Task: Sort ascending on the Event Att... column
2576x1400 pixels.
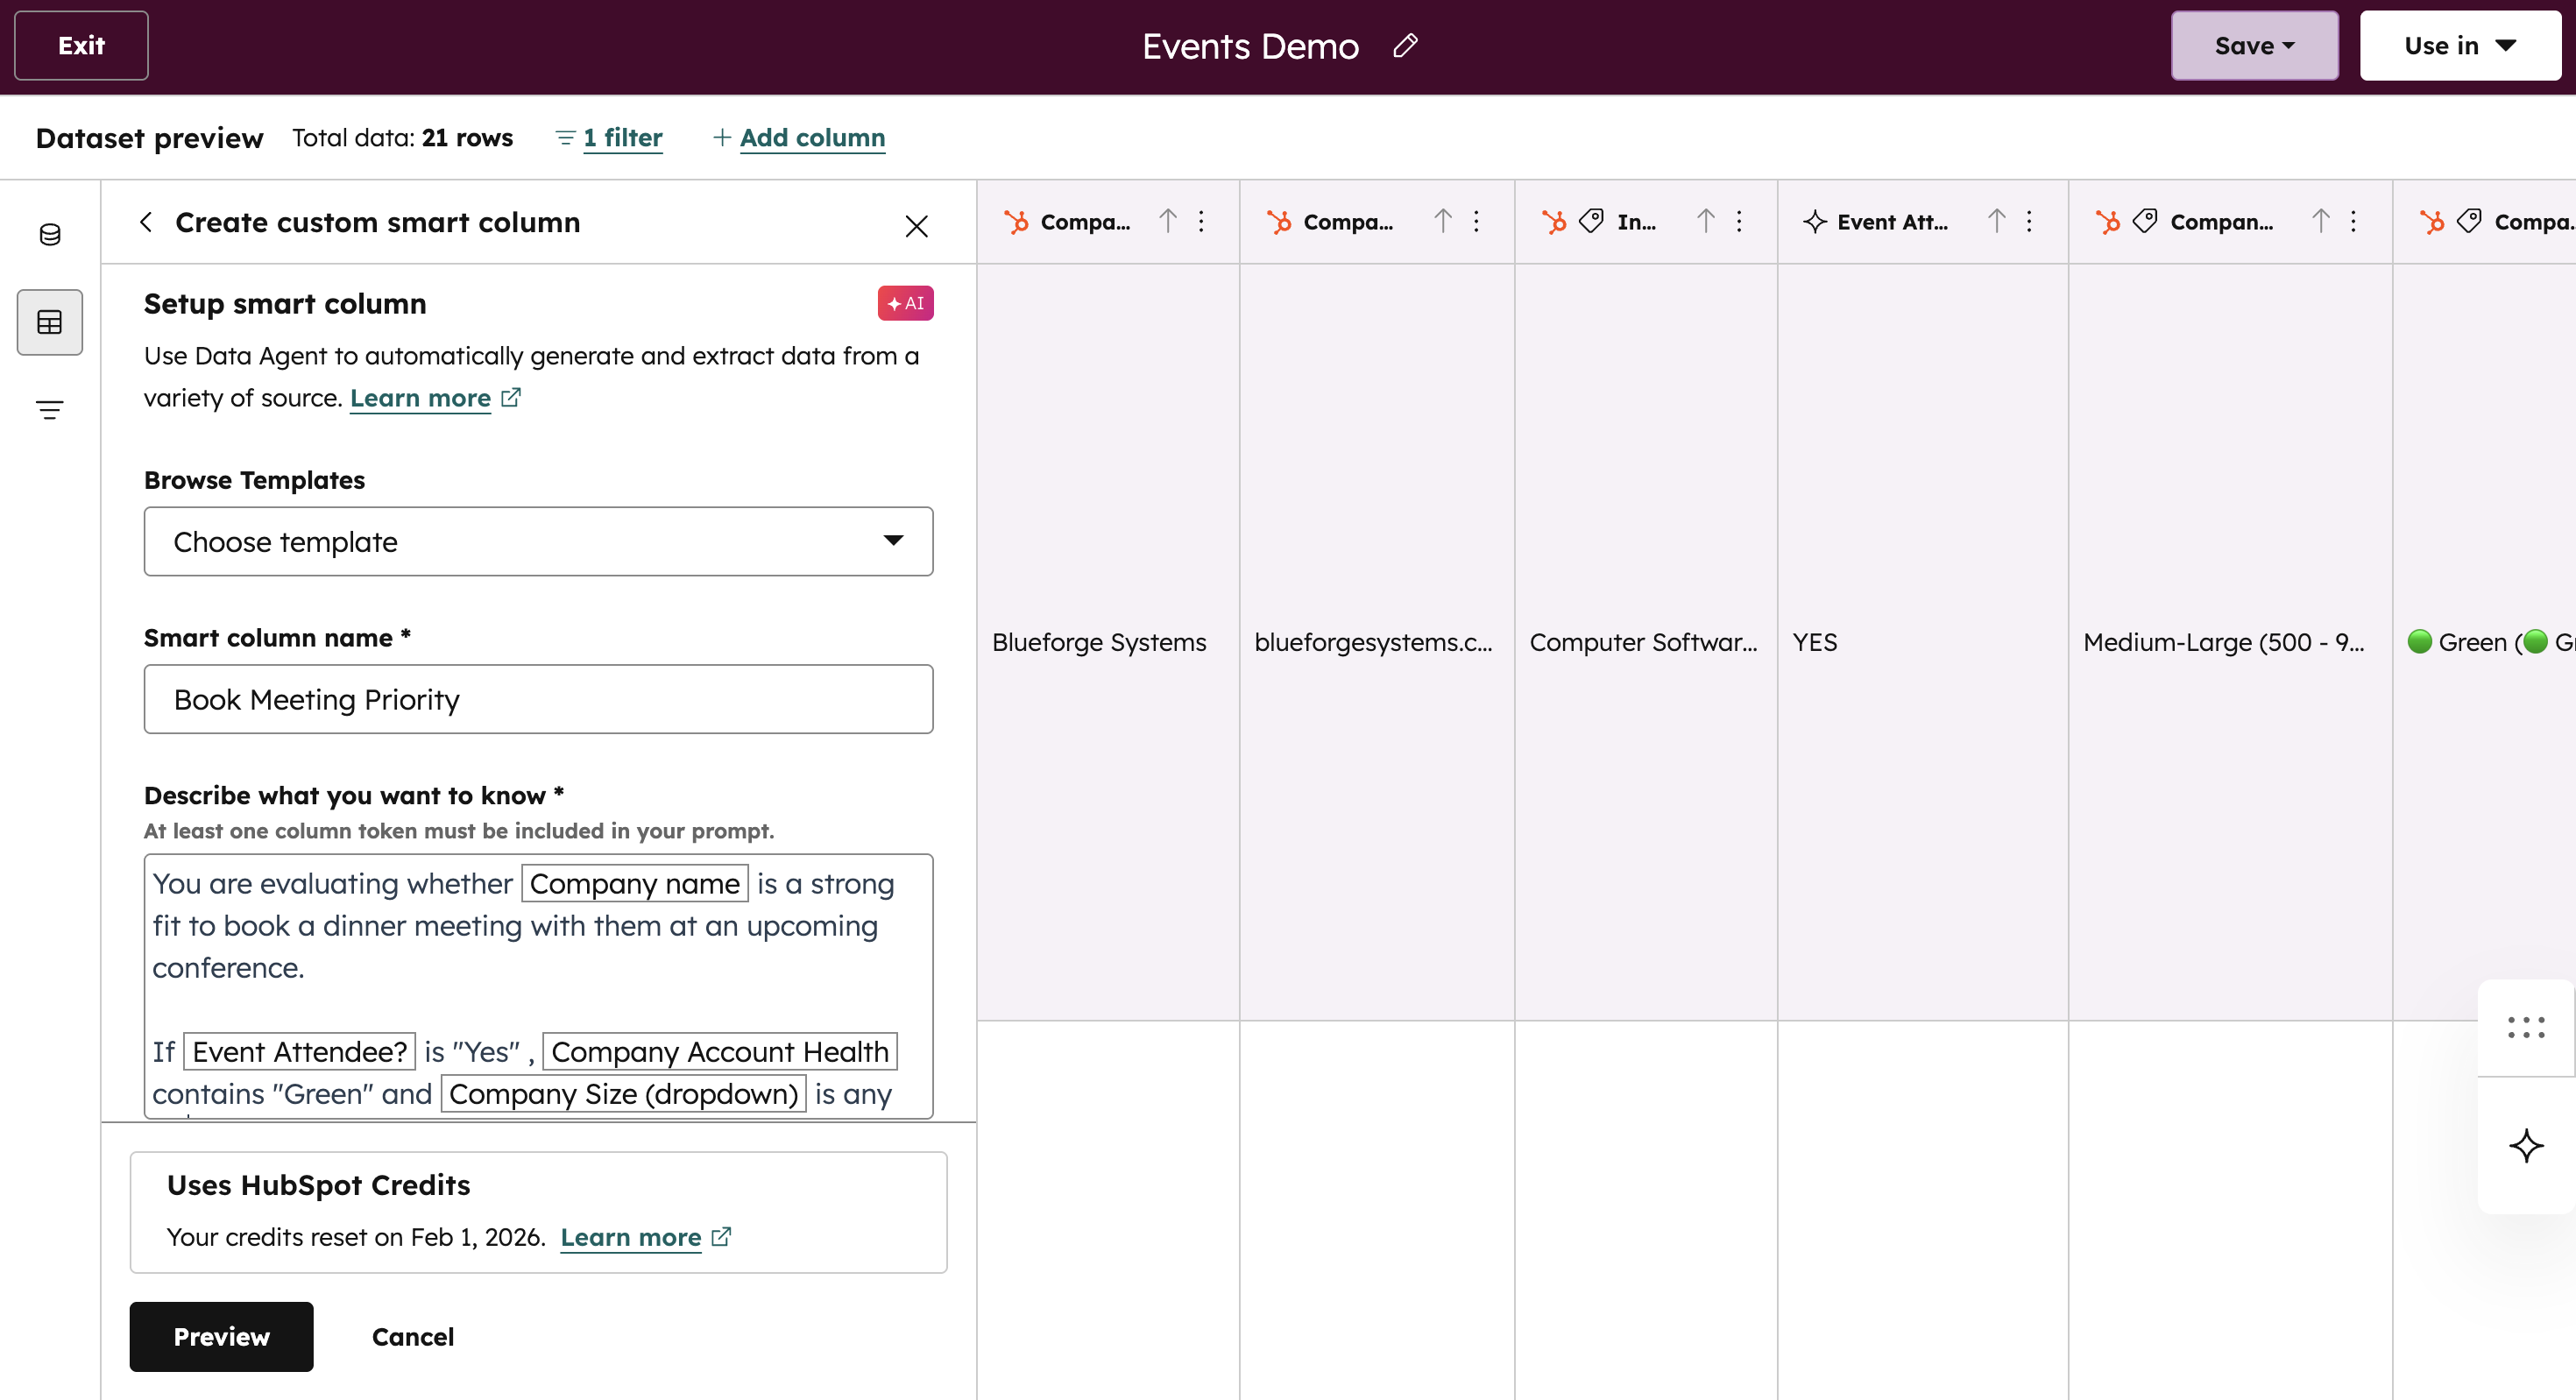Action: coord(1996,221)
